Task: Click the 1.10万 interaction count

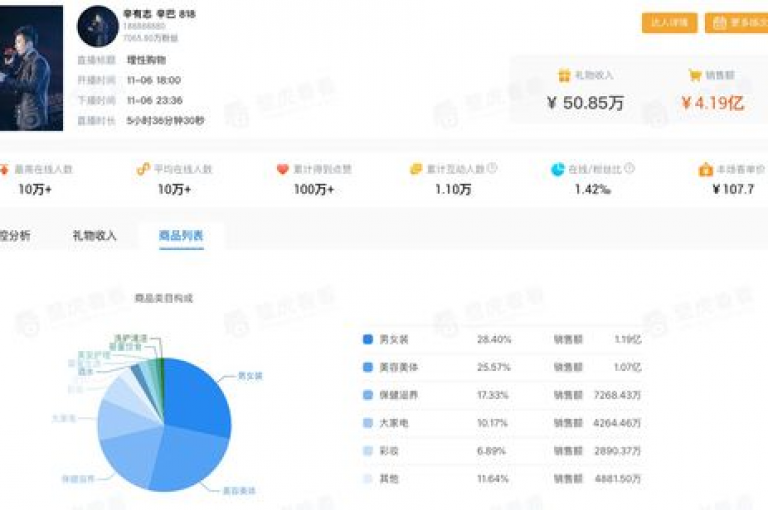Action: (453, 189)
